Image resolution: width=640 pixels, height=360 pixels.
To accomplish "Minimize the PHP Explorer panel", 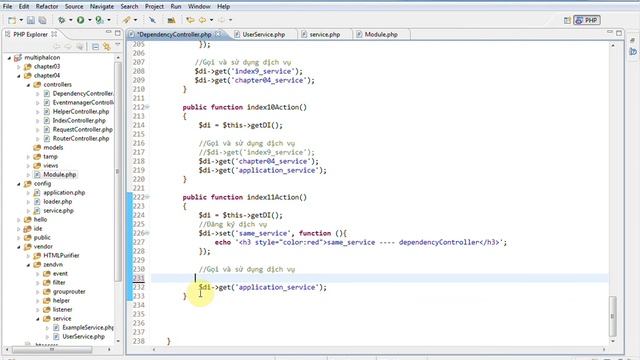I will click(109, 32).
